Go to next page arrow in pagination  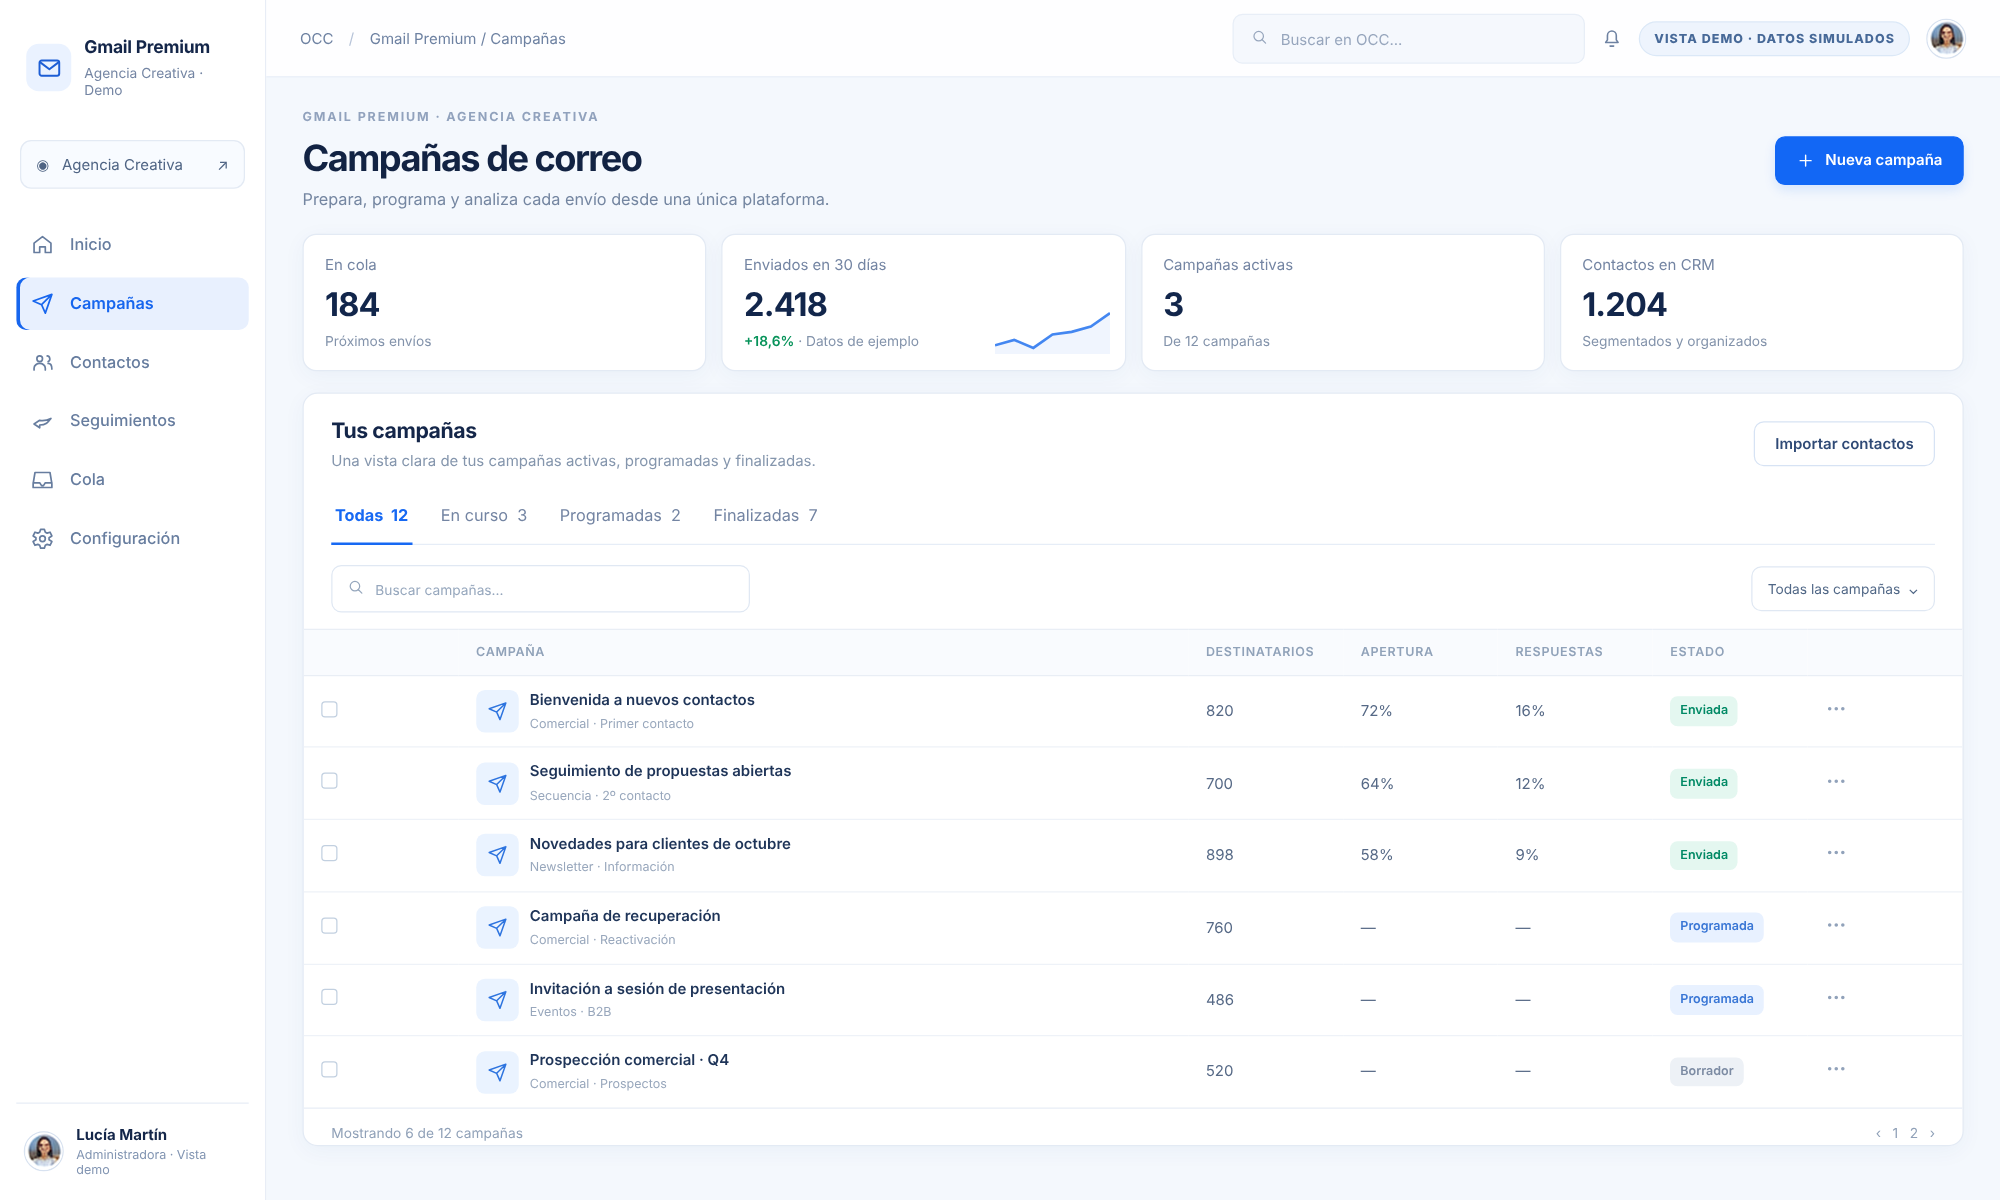click(1932, 1133)
